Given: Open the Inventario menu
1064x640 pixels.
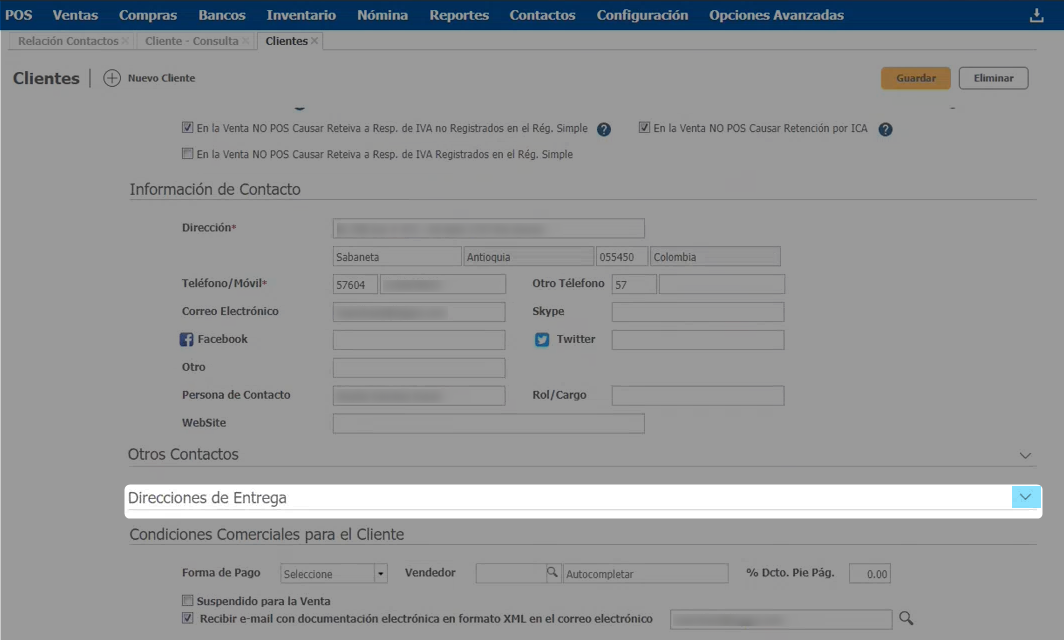Looking at the screenshot, I should click(x=301, y=15).
